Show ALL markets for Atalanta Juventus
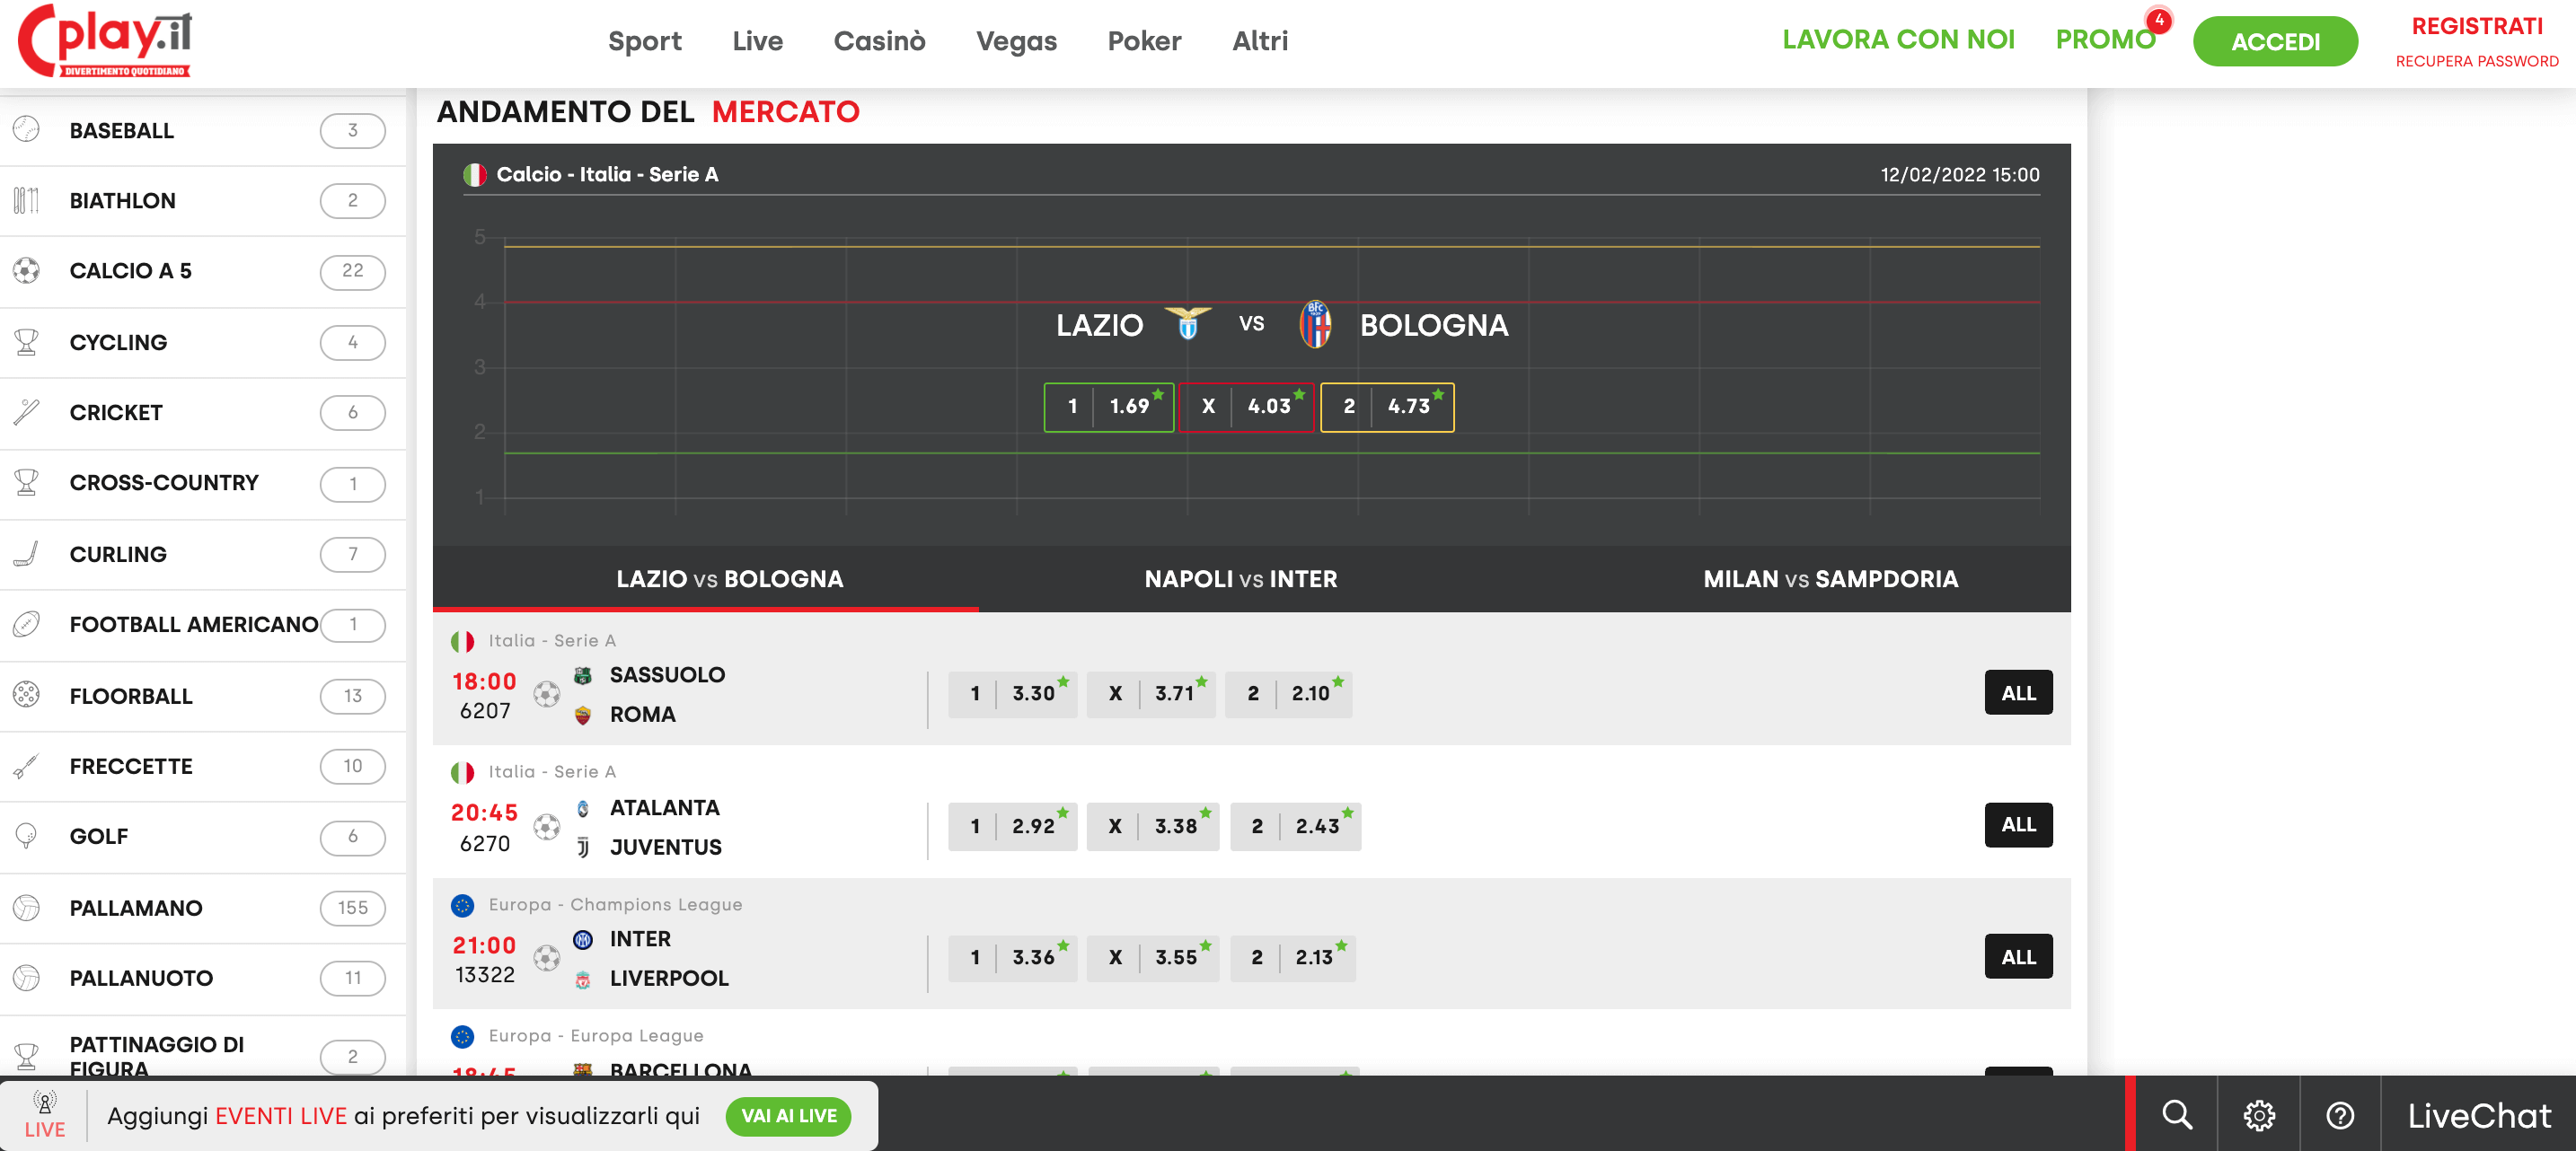Screen dimensions: 2576x1151 click(x=2018, y=825)
